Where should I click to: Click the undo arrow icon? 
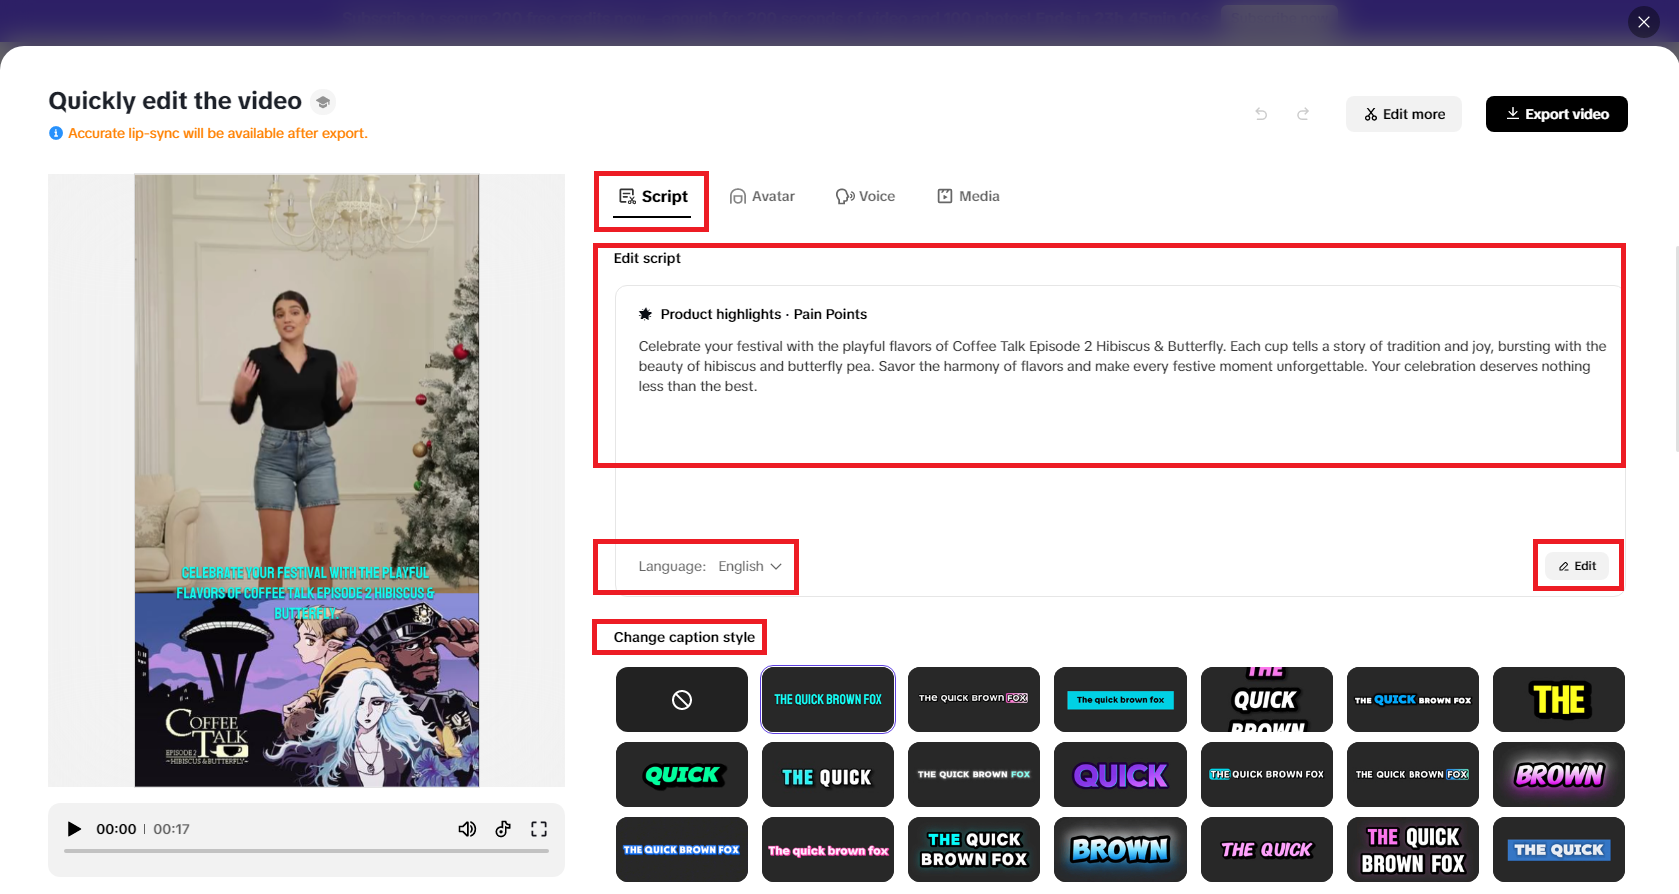point(1261,114)
